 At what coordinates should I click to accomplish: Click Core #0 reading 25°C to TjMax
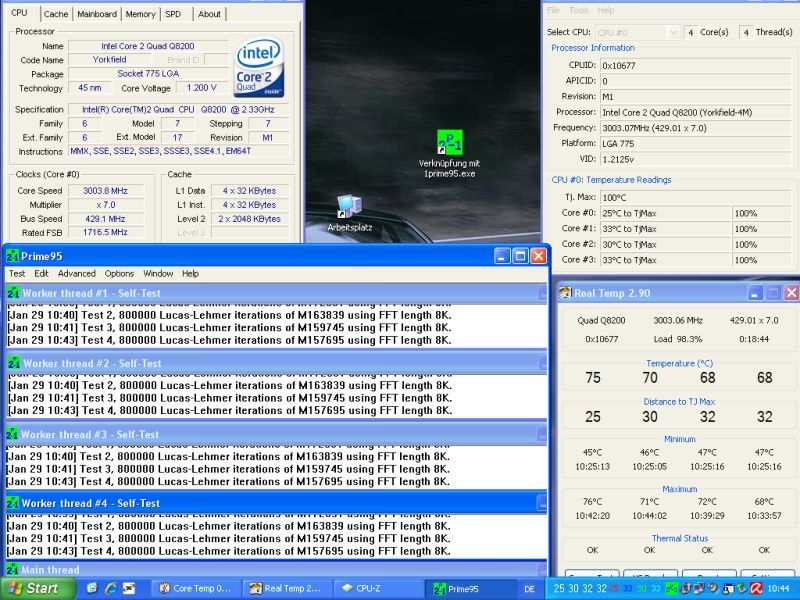click(665, 213)
